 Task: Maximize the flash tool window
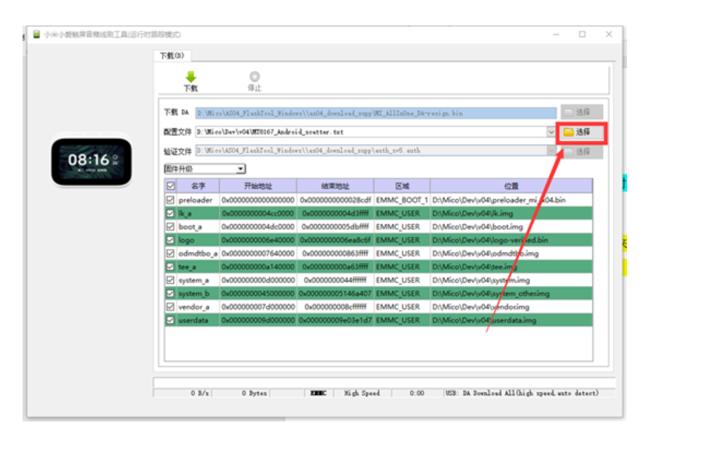click(x=582, y=34)
